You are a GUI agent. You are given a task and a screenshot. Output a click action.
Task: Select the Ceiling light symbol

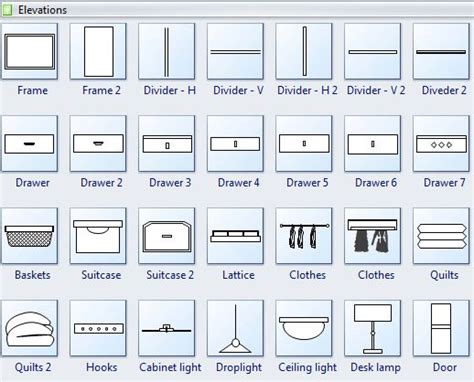click(304, 328)
